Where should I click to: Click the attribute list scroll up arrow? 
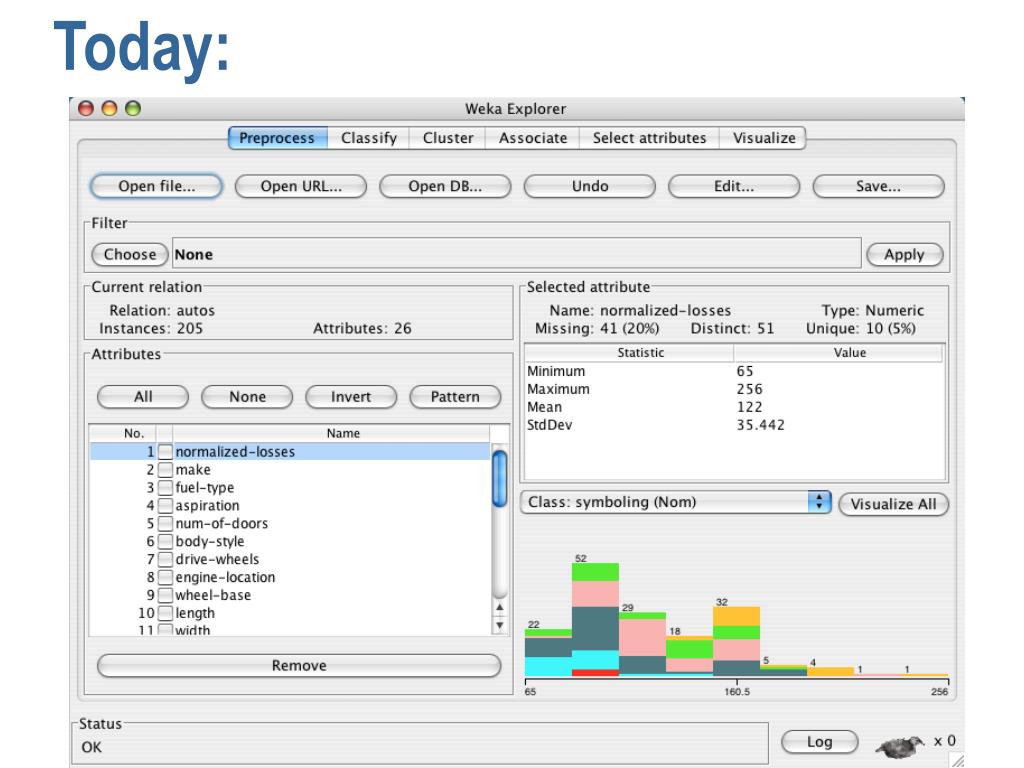[x=500, y=607]
